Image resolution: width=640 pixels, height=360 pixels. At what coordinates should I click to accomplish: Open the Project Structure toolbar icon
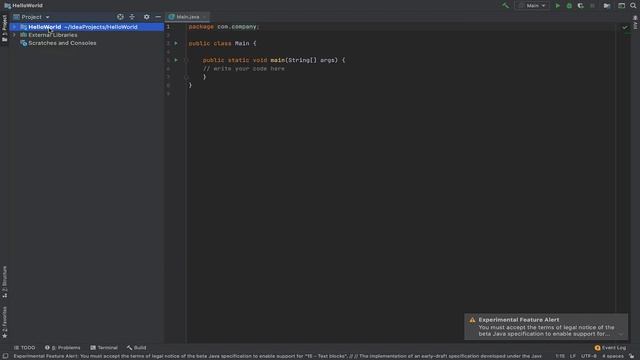[607, 6]
